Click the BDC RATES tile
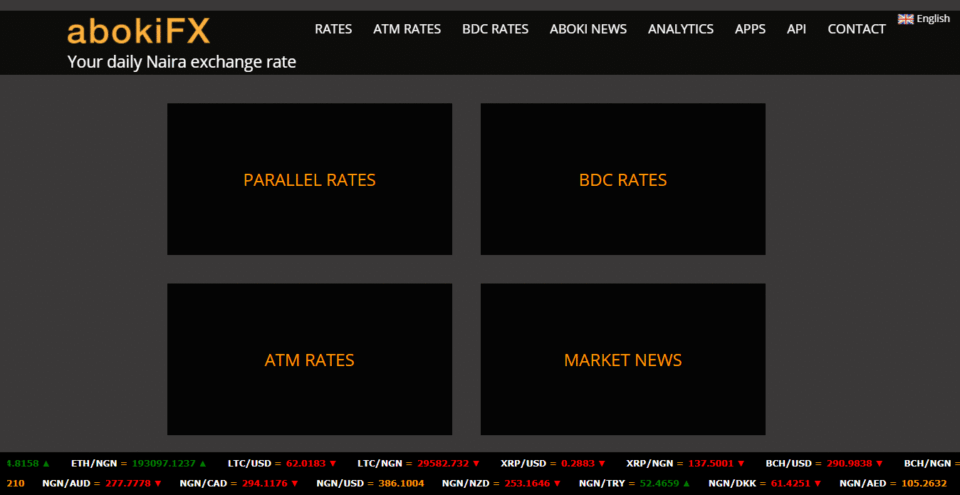 [x=622, y=180]
